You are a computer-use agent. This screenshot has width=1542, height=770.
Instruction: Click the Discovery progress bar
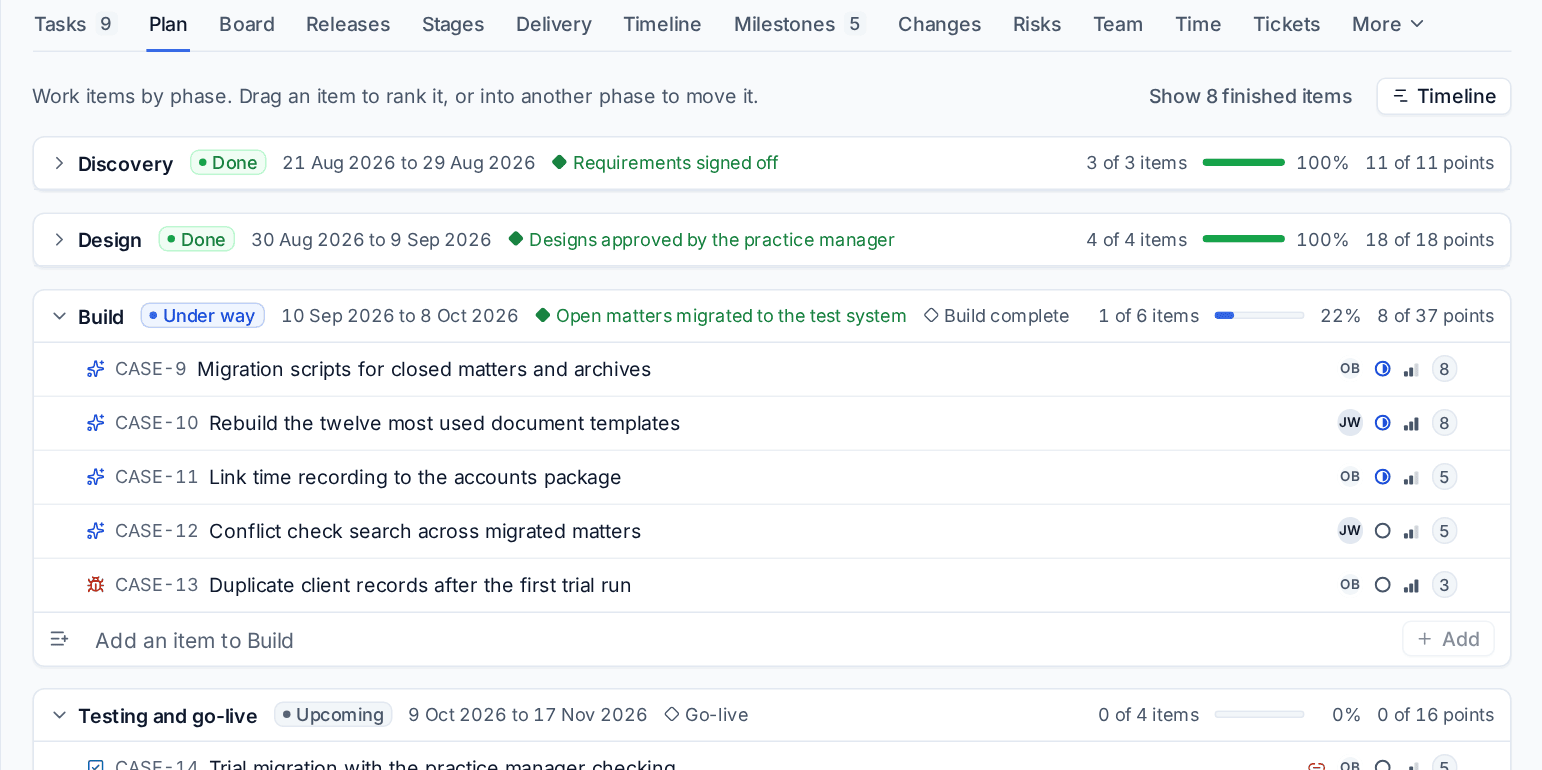[x=1244, y=163]
